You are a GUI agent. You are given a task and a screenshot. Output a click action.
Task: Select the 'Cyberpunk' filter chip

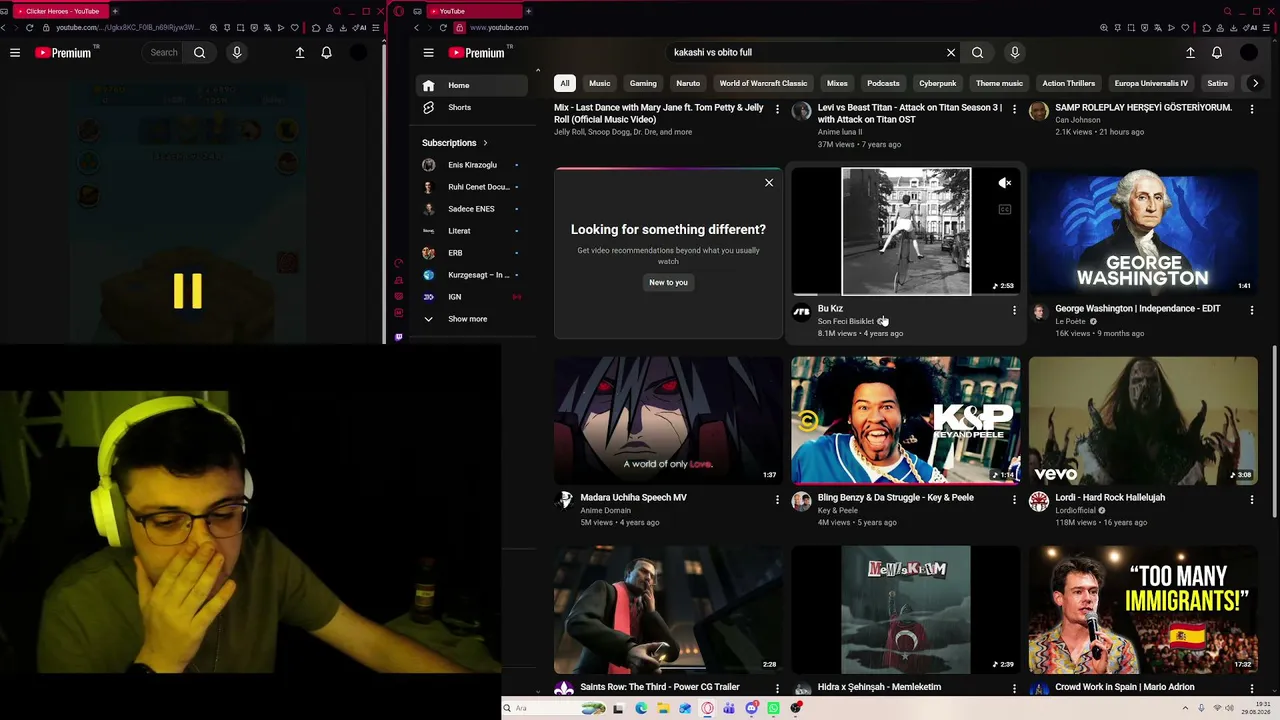tap(938, 83)
